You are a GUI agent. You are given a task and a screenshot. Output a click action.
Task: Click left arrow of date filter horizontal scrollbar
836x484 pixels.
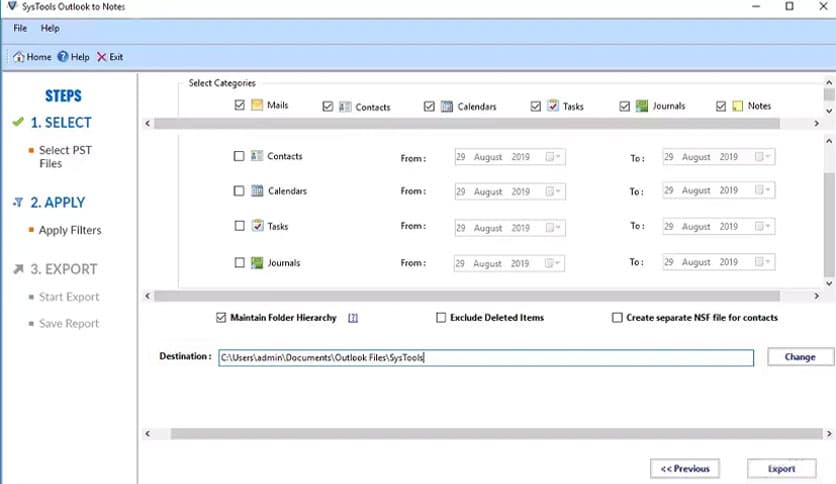click(x=148, y=296)
